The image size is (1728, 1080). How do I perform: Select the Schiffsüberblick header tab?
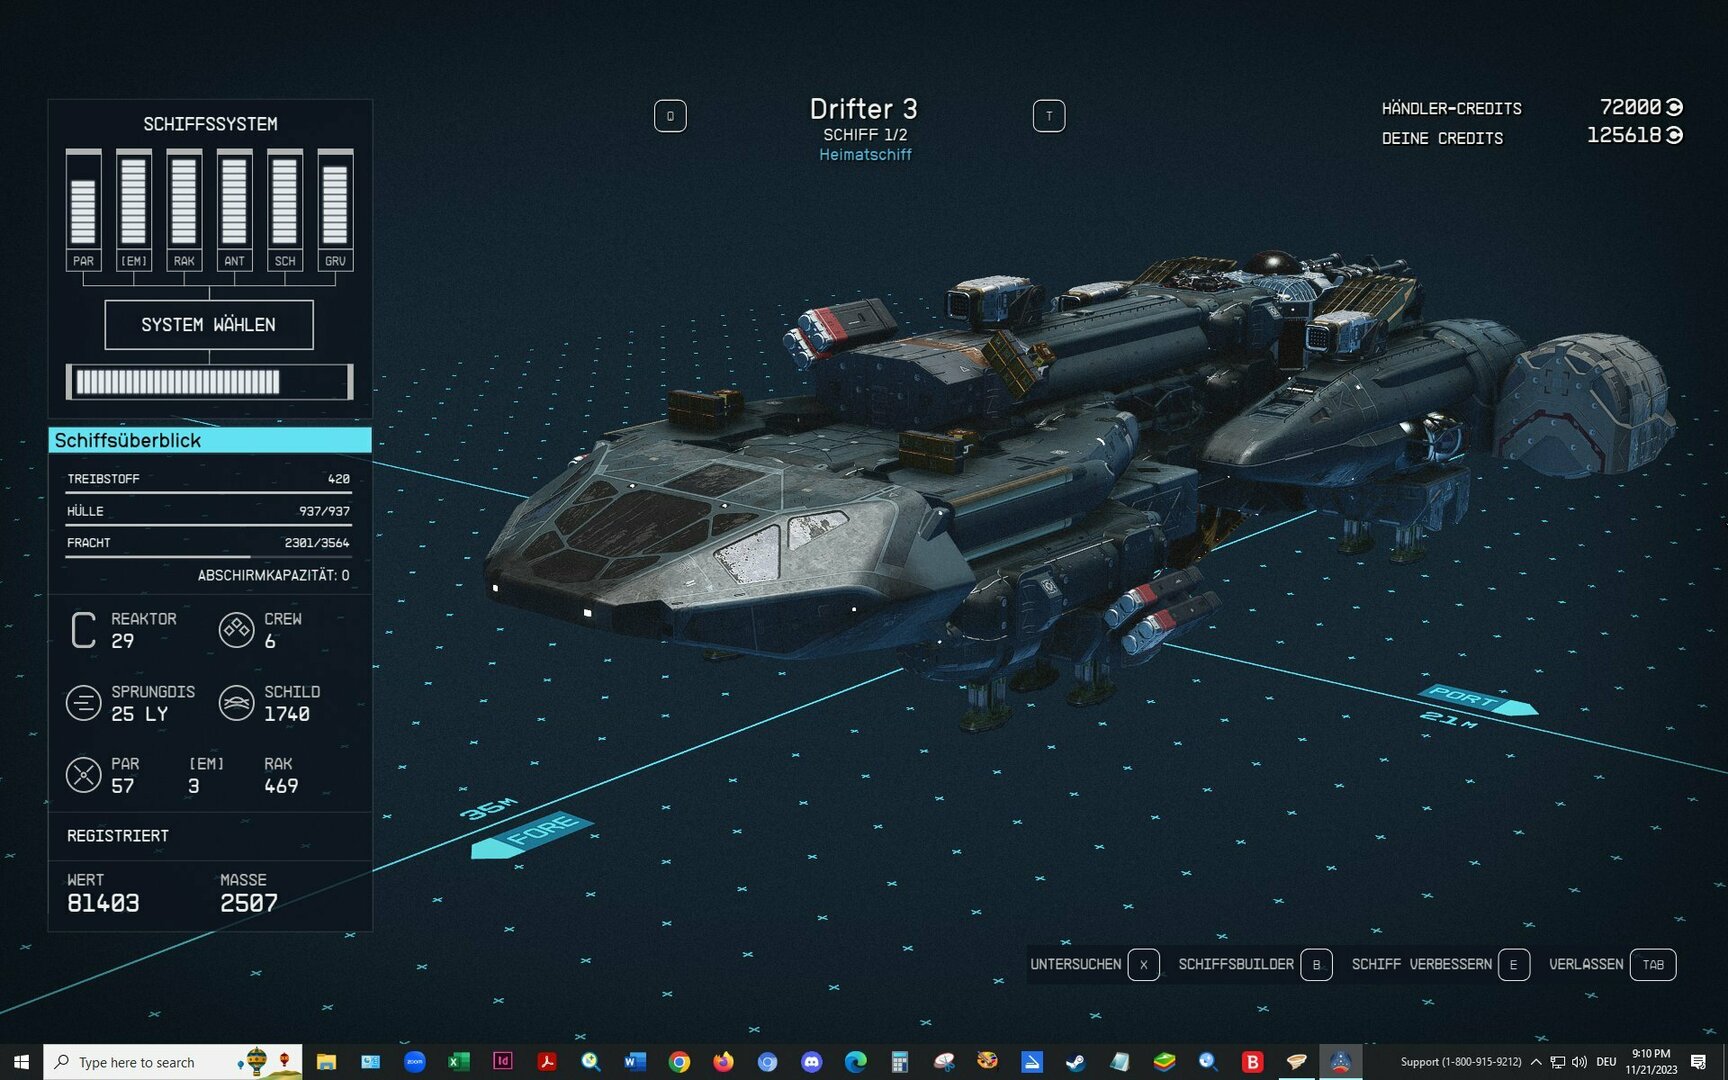pyautogui.click(x=210, y=440)
